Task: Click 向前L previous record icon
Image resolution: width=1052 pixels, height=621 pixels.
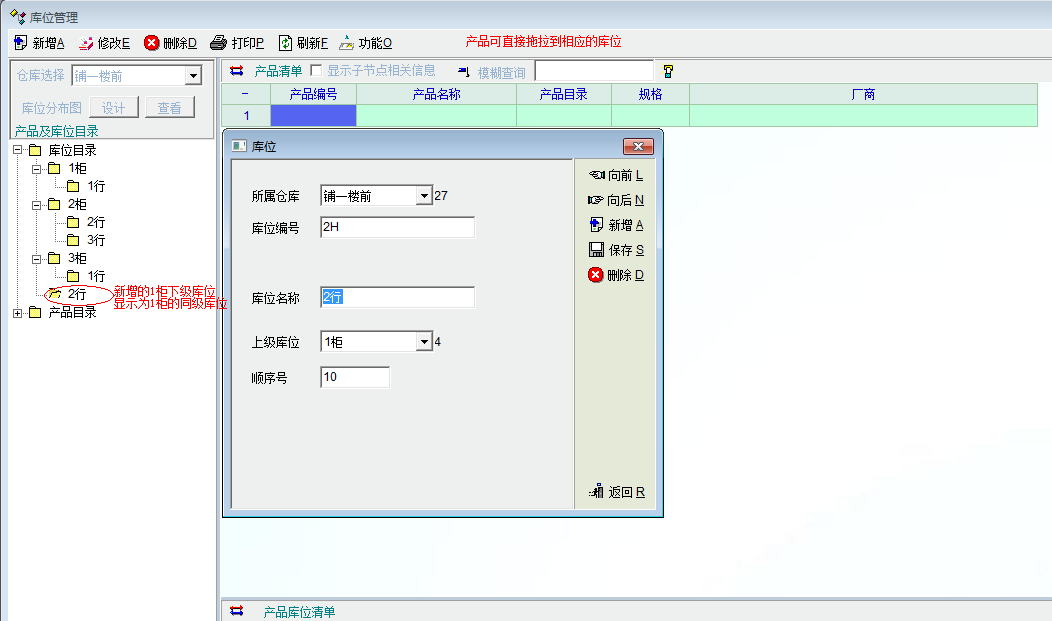Action: pyautogui.click(x=597, y=175)
